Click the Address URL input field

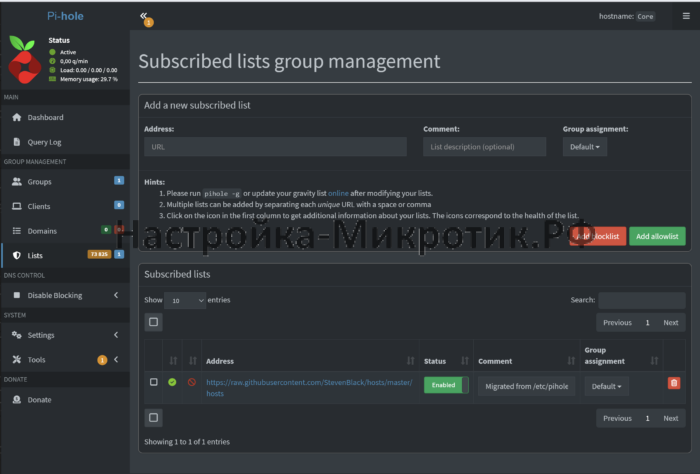tap(275, 147)
